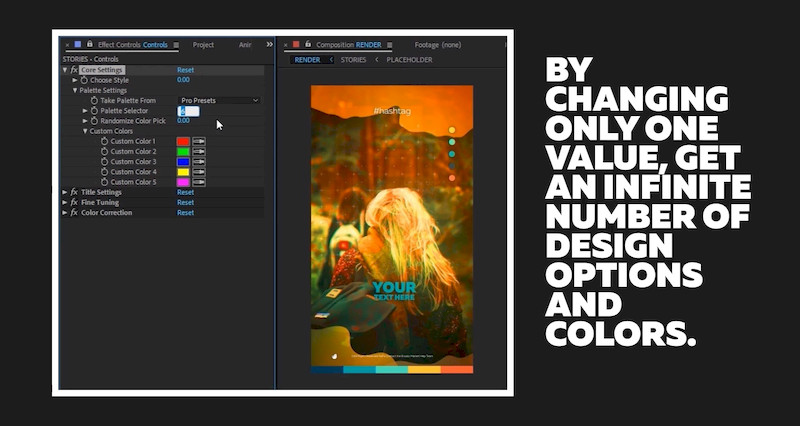Screen dimensions: 800x426
Task: Open the Effect Controls panel menu icon
Action: pos(176,45)
